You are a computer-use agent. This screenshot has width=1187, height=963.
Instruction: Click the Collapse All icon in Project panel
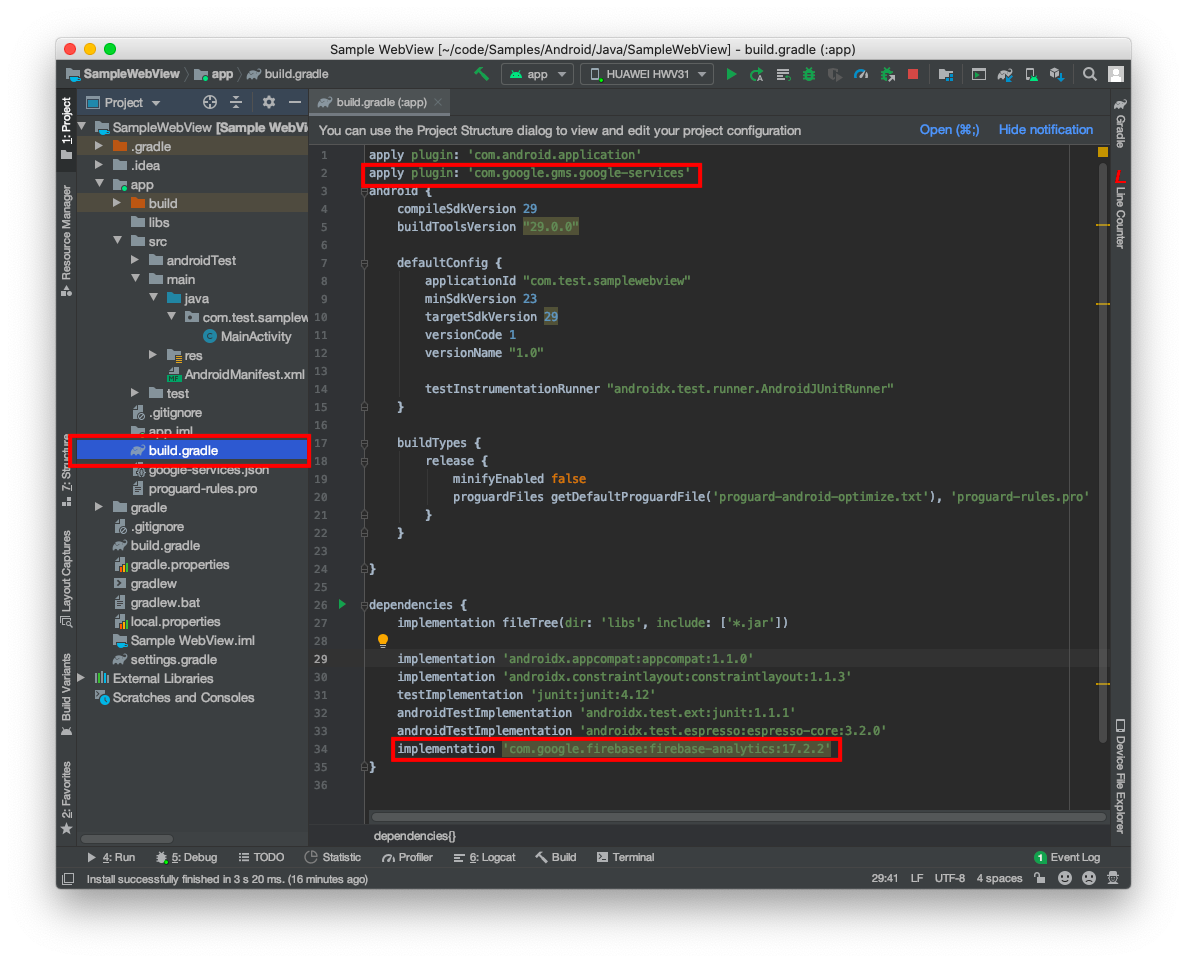coord(235,102)
